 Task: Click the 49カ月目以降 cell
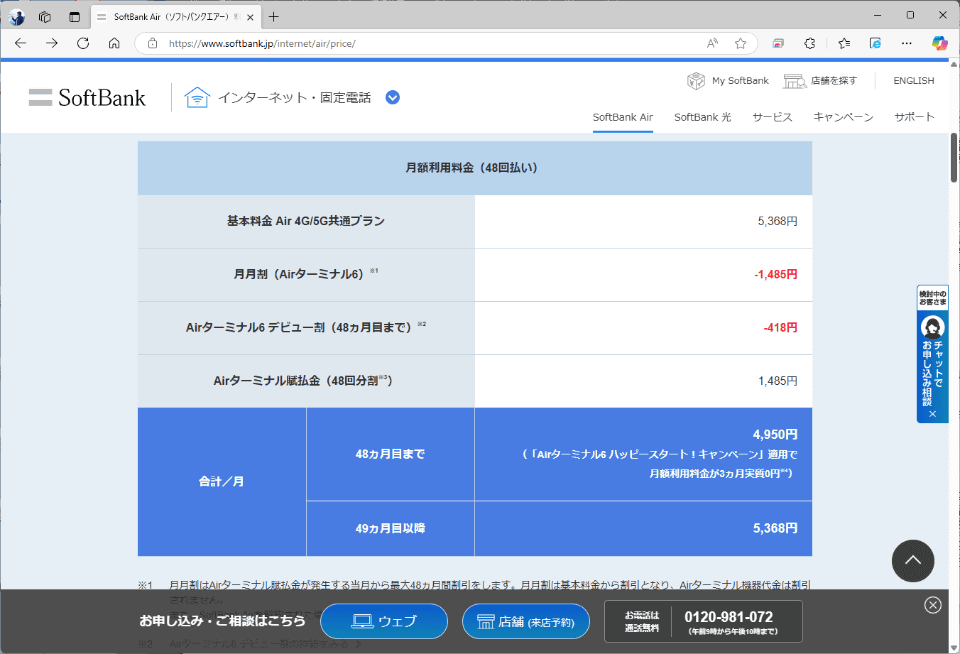(x=390, y=528)
